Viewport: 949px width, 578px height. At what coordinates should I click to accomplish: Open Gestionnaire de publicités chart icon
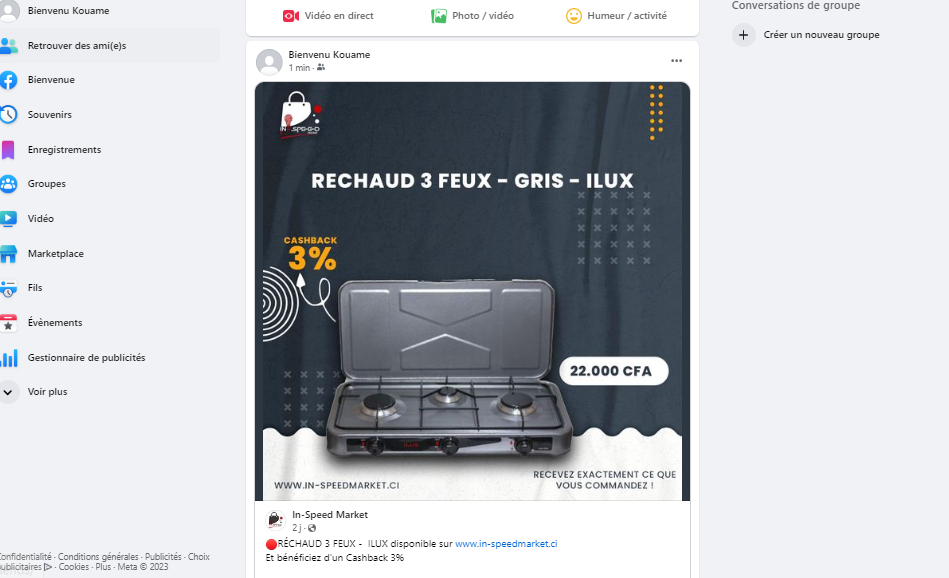pyautogui.click(x=8, y=358)
